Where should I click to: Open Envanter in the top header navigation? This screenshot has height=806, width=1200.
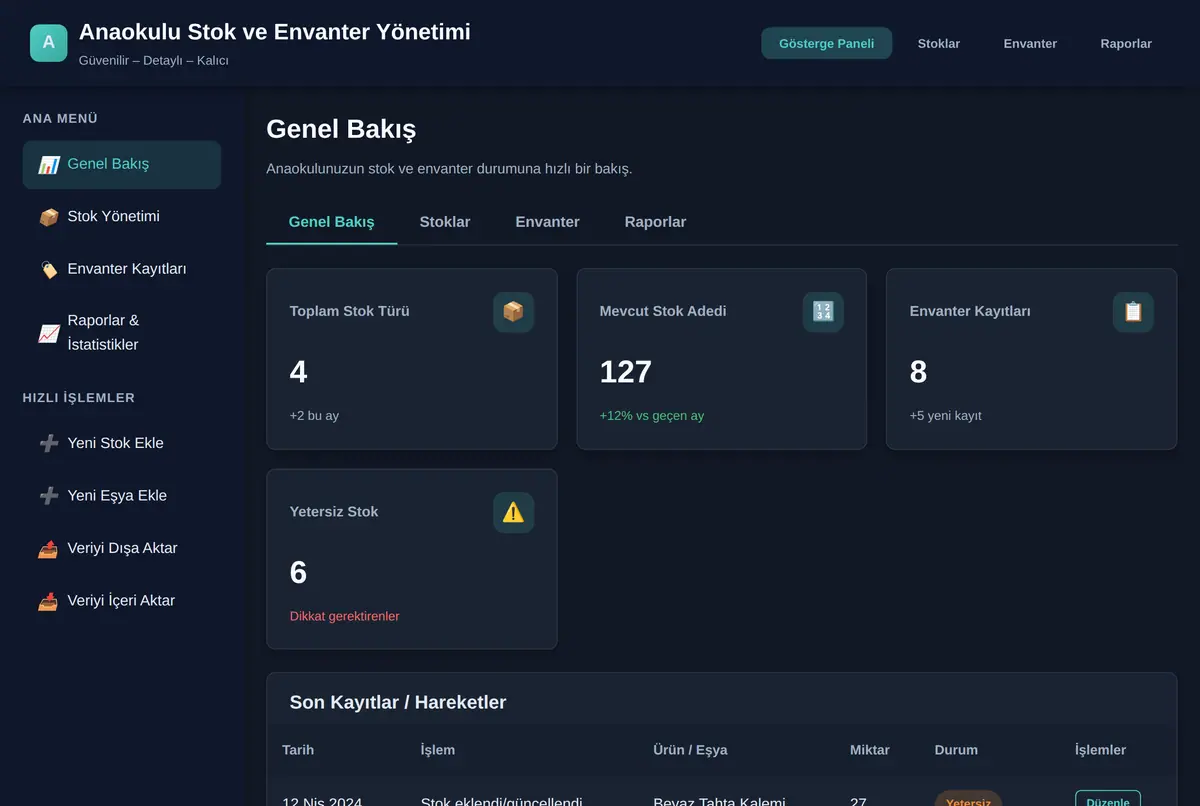click(x=1030, y=43)
